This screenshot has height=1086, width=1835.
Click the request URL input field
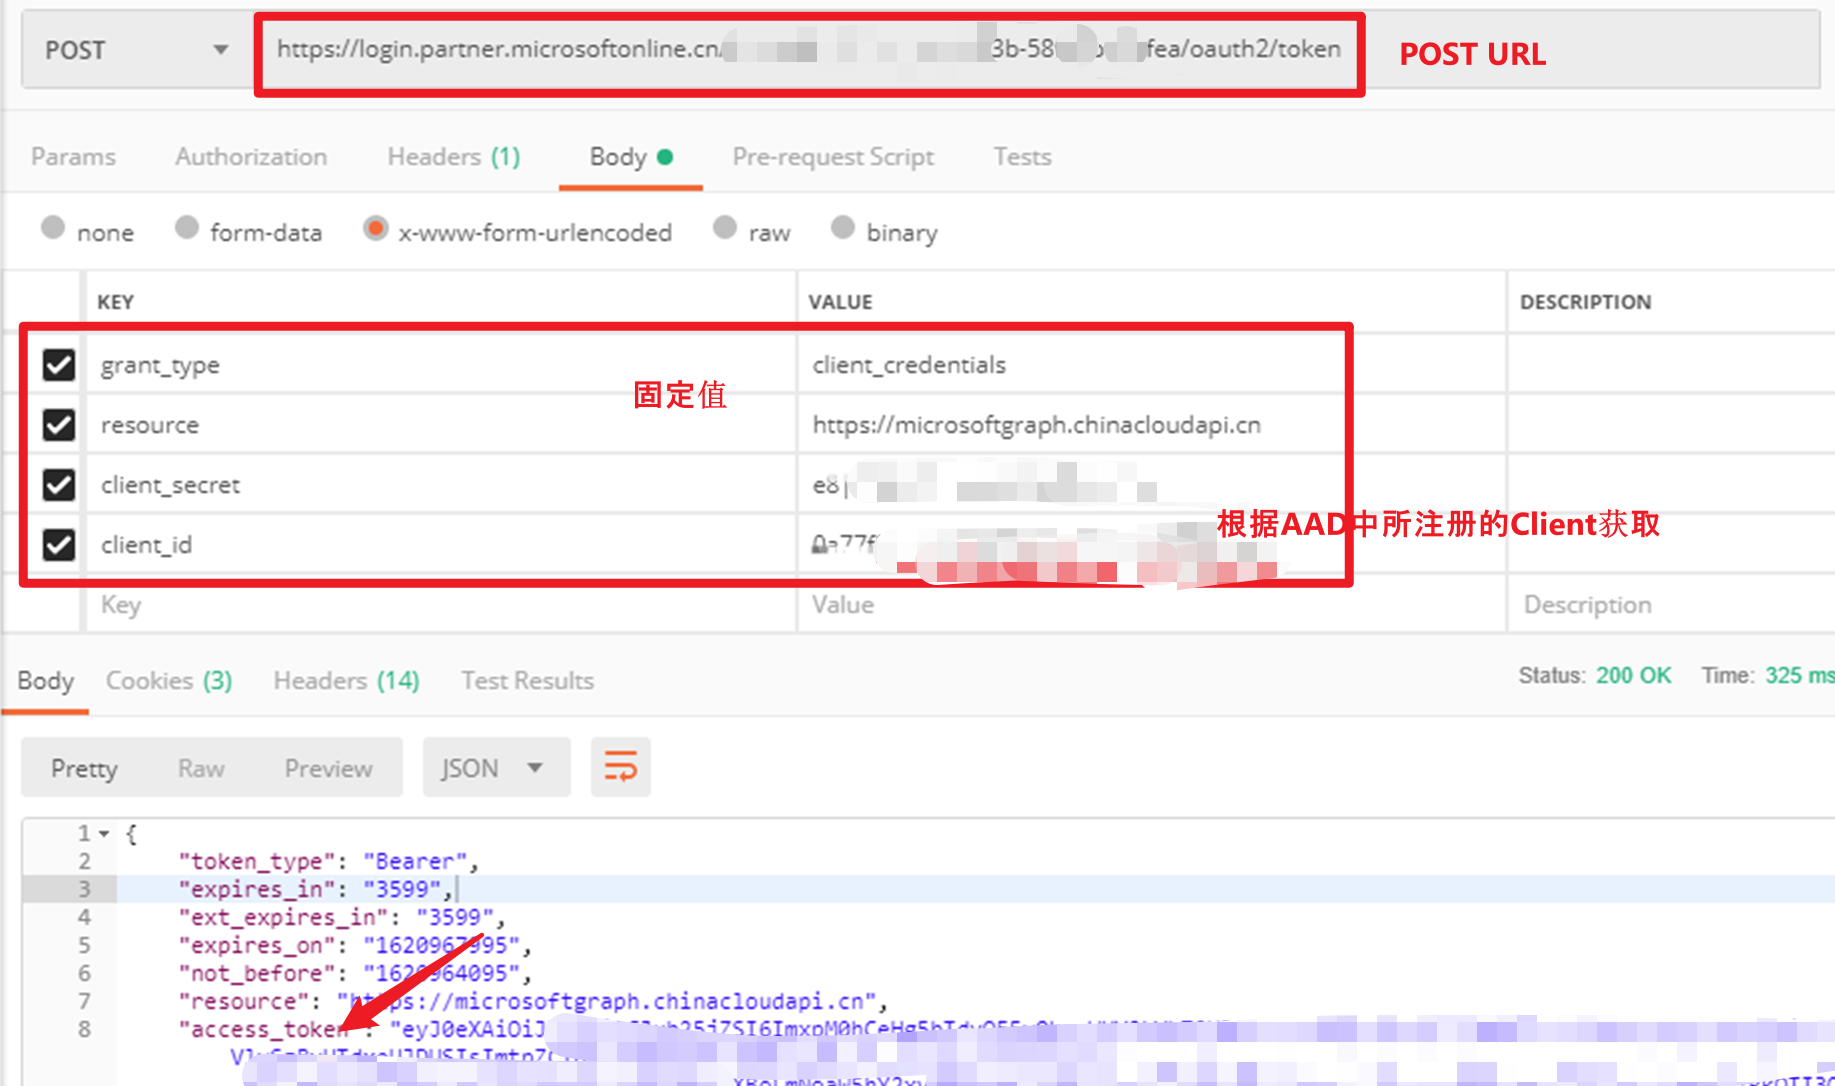pyautogui.click(x=808, y=50)
